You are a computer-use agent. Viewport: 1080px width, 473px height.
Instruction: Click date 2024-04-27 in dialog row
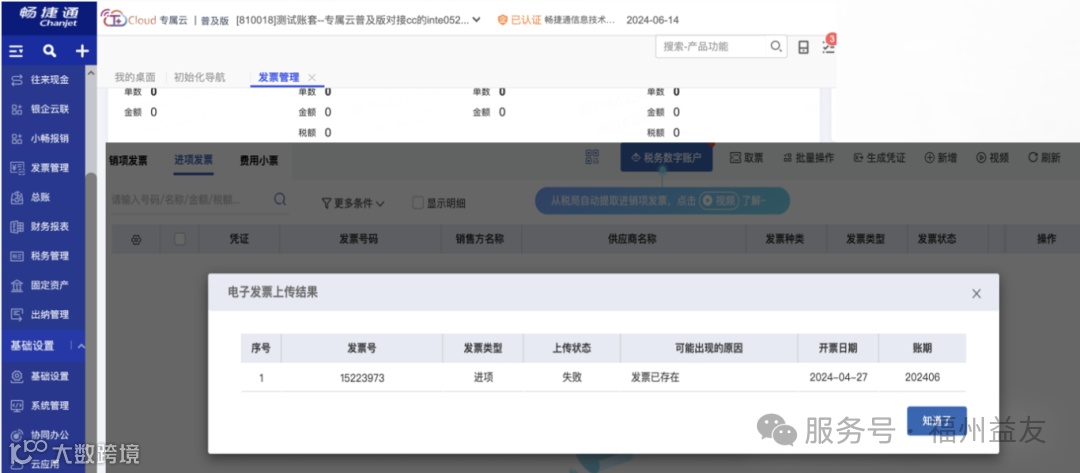(x=838, y=377)
